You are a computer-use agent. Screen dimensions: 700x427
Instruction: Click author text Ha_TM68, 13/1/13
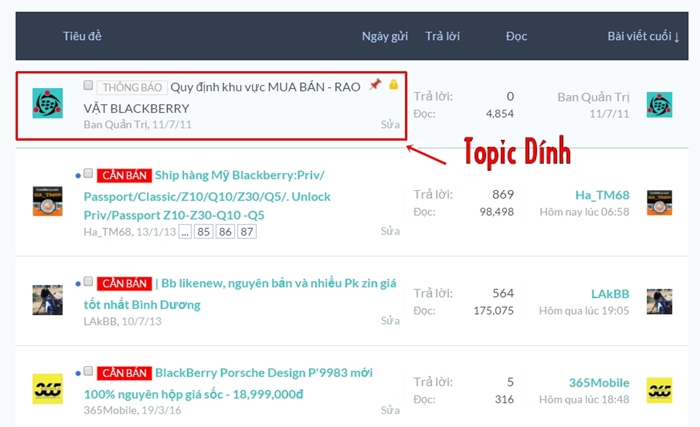pyautogui.click(x=130, y=232)
